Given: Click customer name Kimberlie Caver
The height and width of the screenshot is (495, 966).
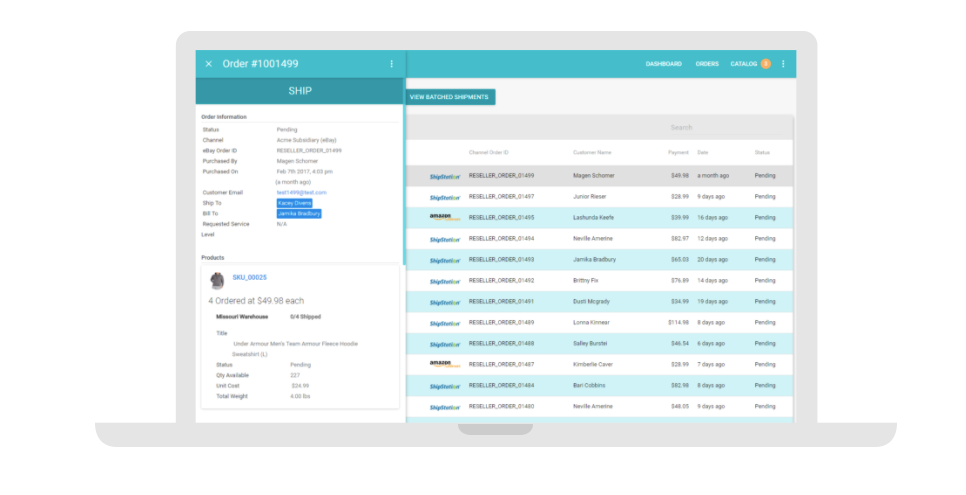Looking at the screenshot, I should (593, 364).
